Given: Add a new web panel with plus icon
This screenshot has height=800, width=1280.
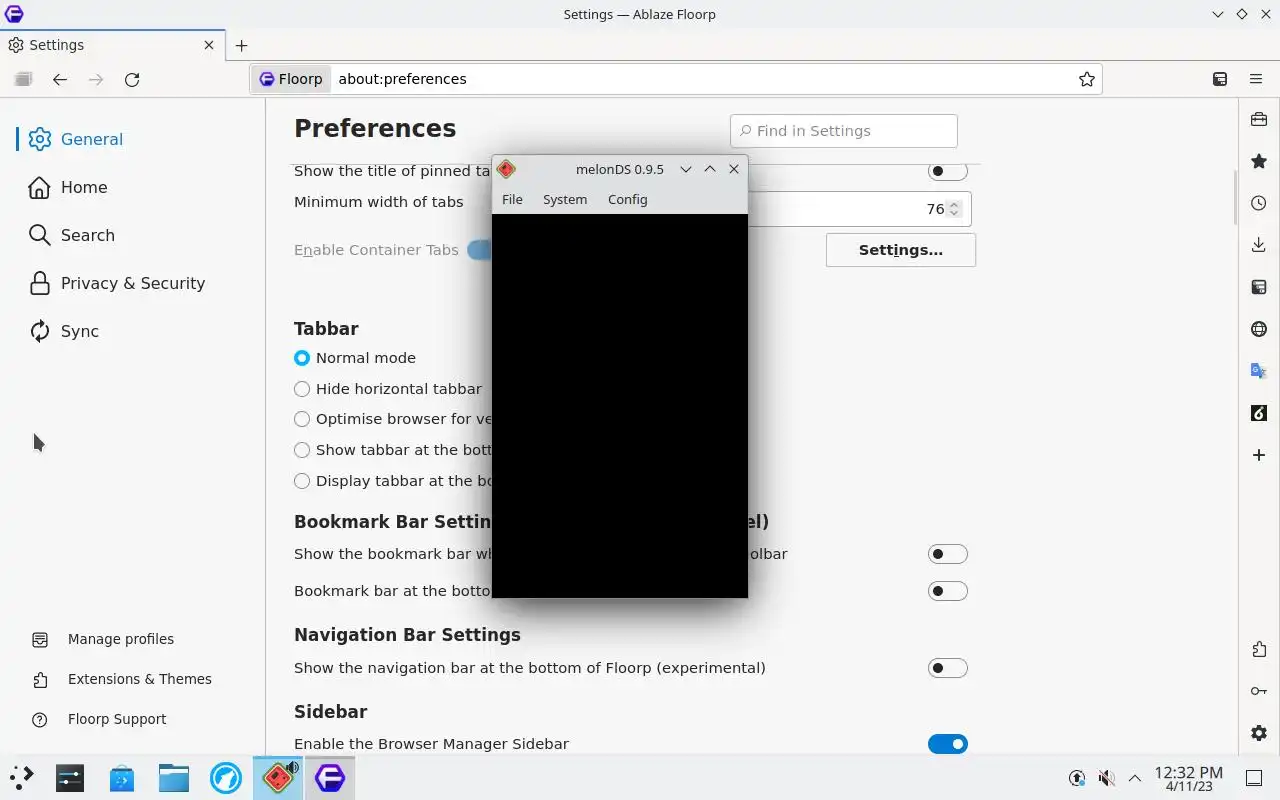Looking at the screenshot, I should (x=1259, y=455).
